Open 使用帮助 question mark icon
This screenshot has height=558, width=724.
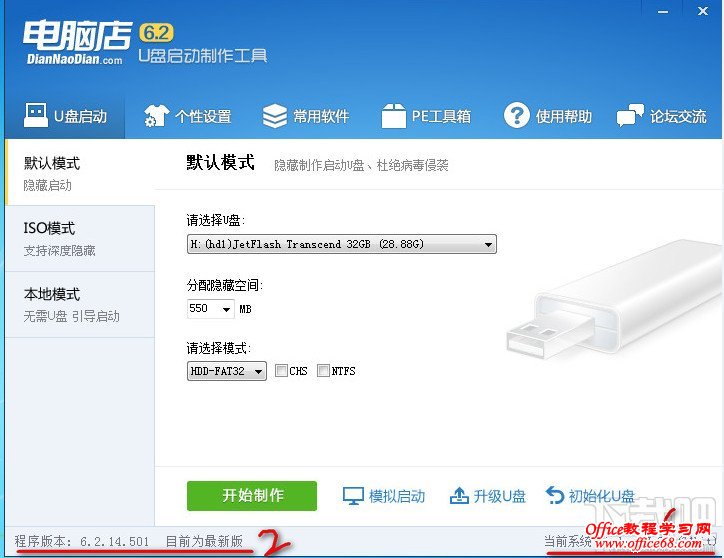pyautogui.click(x=517, y=115)
